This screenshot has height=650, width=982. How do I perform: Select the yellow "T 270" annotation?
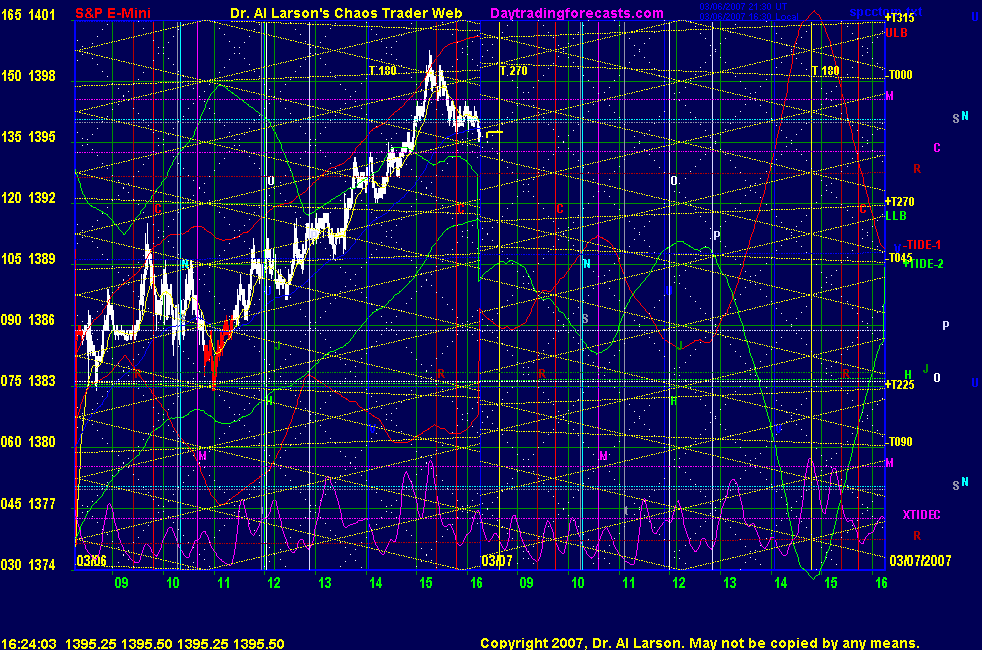coord(514,71)
